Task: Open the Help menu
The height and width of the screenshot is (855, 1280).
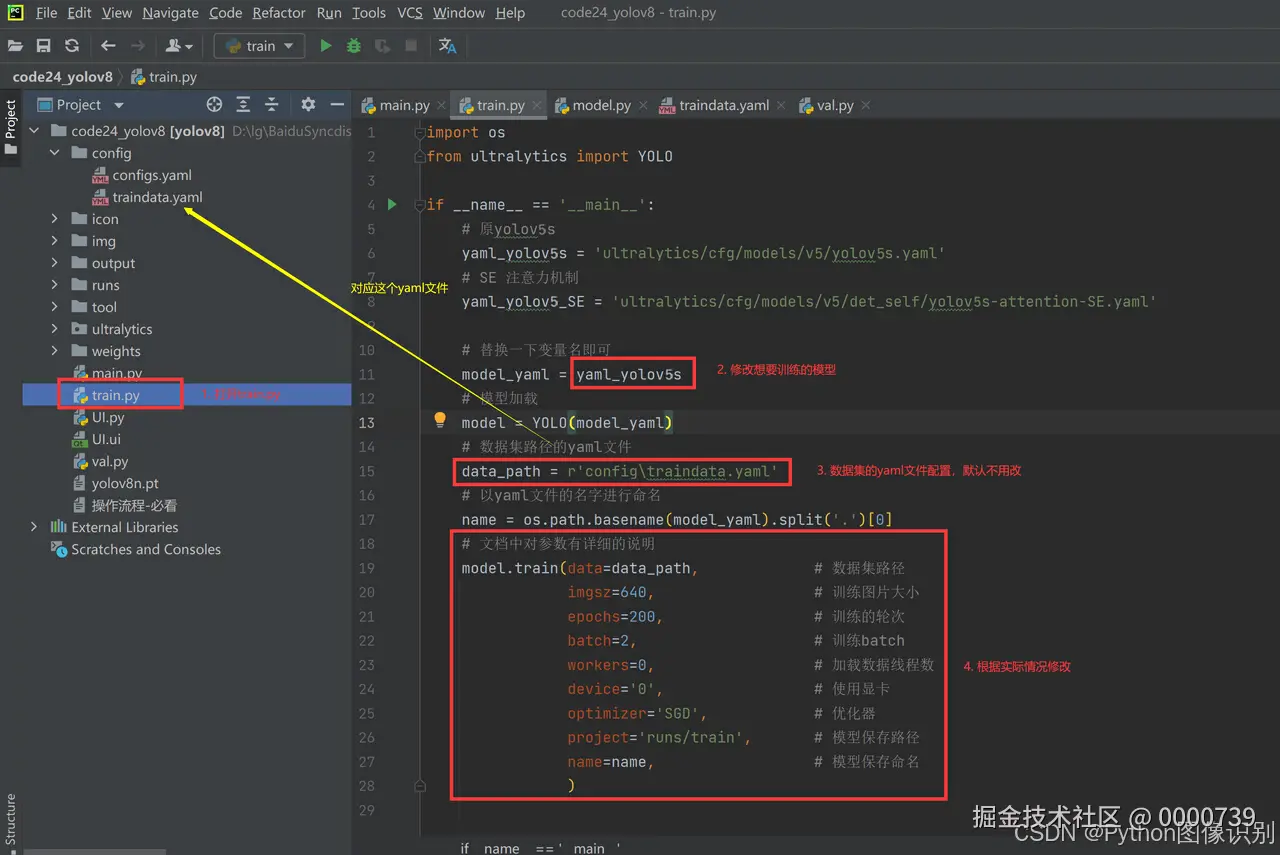Action: click(x=510, y=13)
